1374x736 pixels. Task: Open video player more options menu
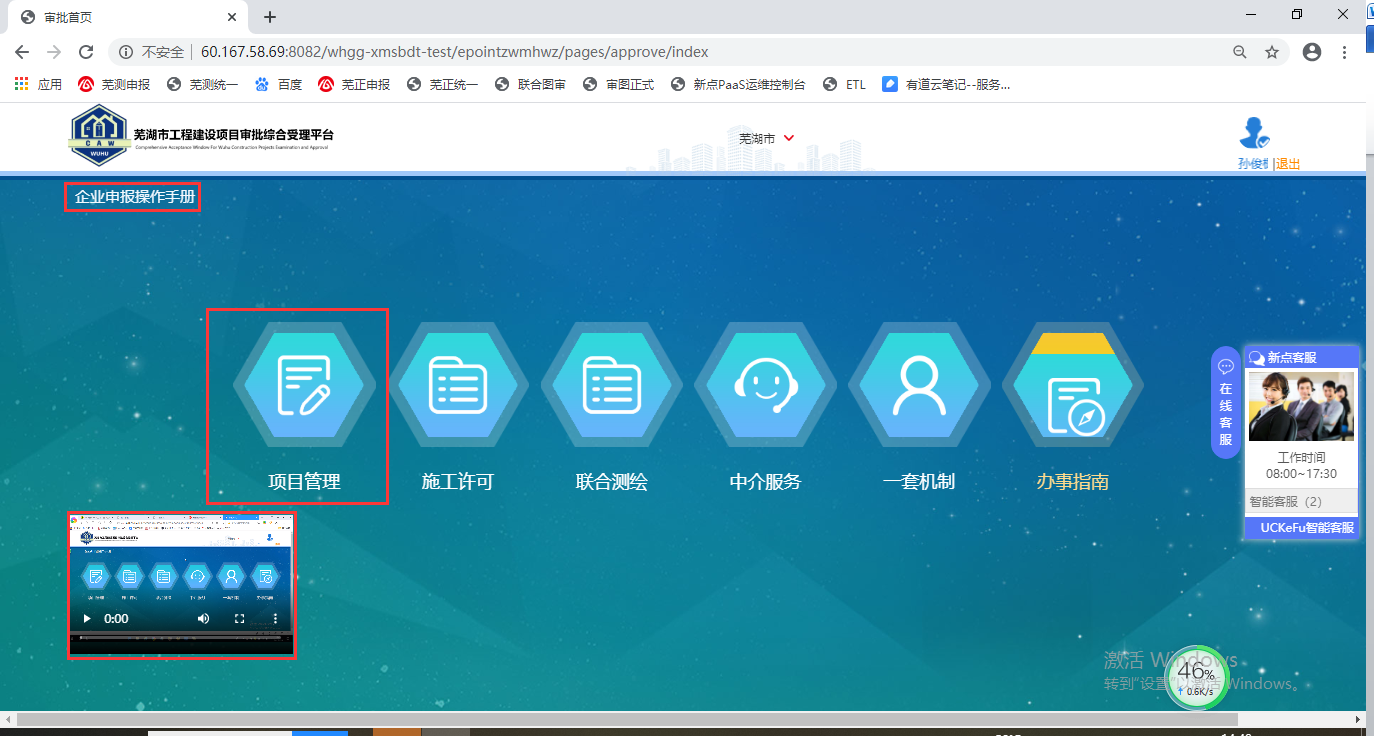click(x=275, y=619)
